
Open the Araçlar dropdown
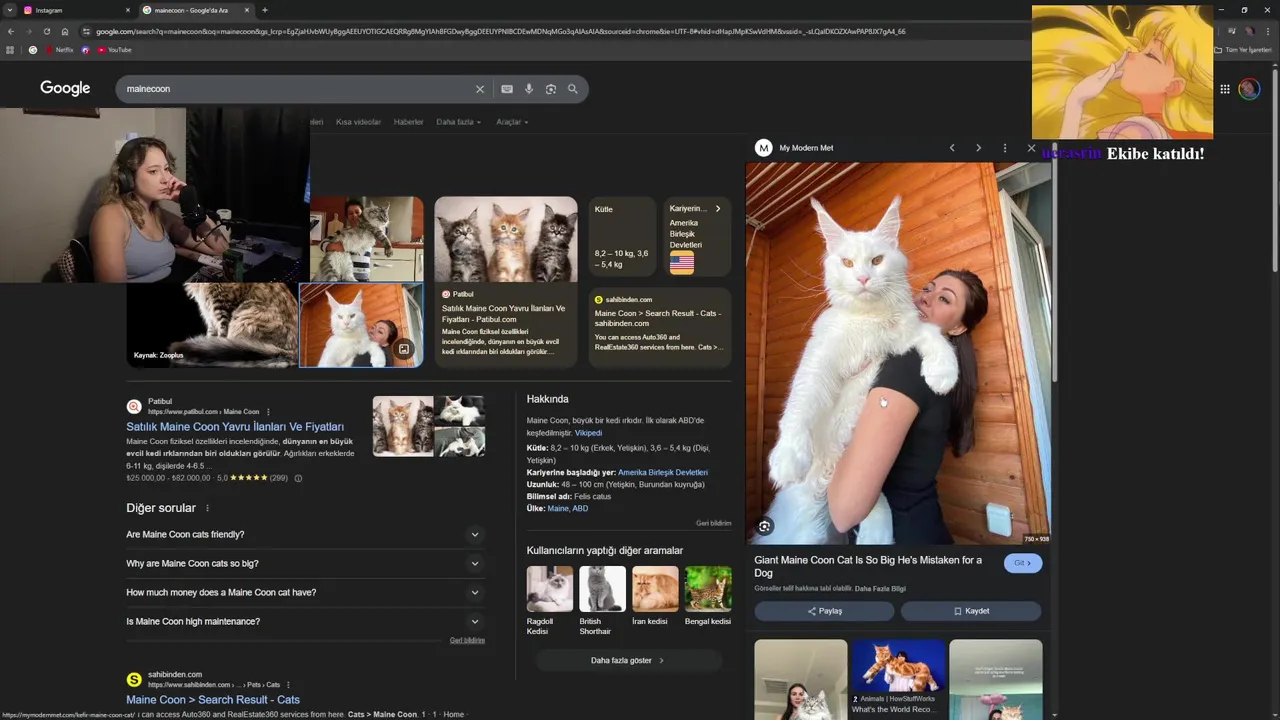coord(512,122)
